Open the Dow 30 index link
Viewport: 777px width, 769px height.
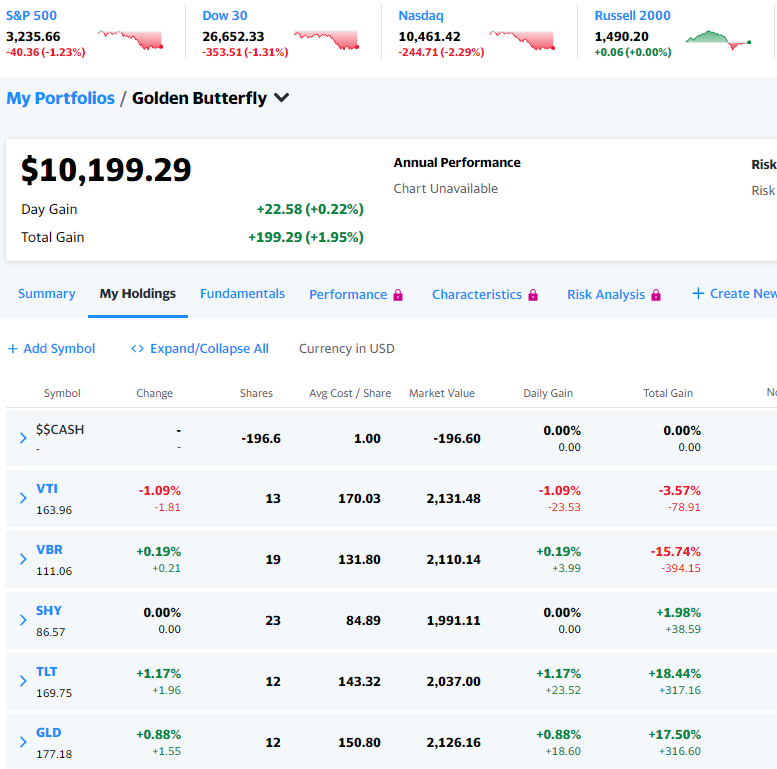[x=224, y=15]
